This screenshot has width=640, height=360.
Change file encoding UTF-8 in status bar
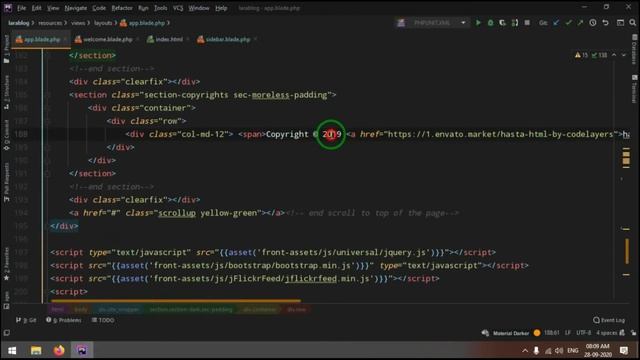583,333
